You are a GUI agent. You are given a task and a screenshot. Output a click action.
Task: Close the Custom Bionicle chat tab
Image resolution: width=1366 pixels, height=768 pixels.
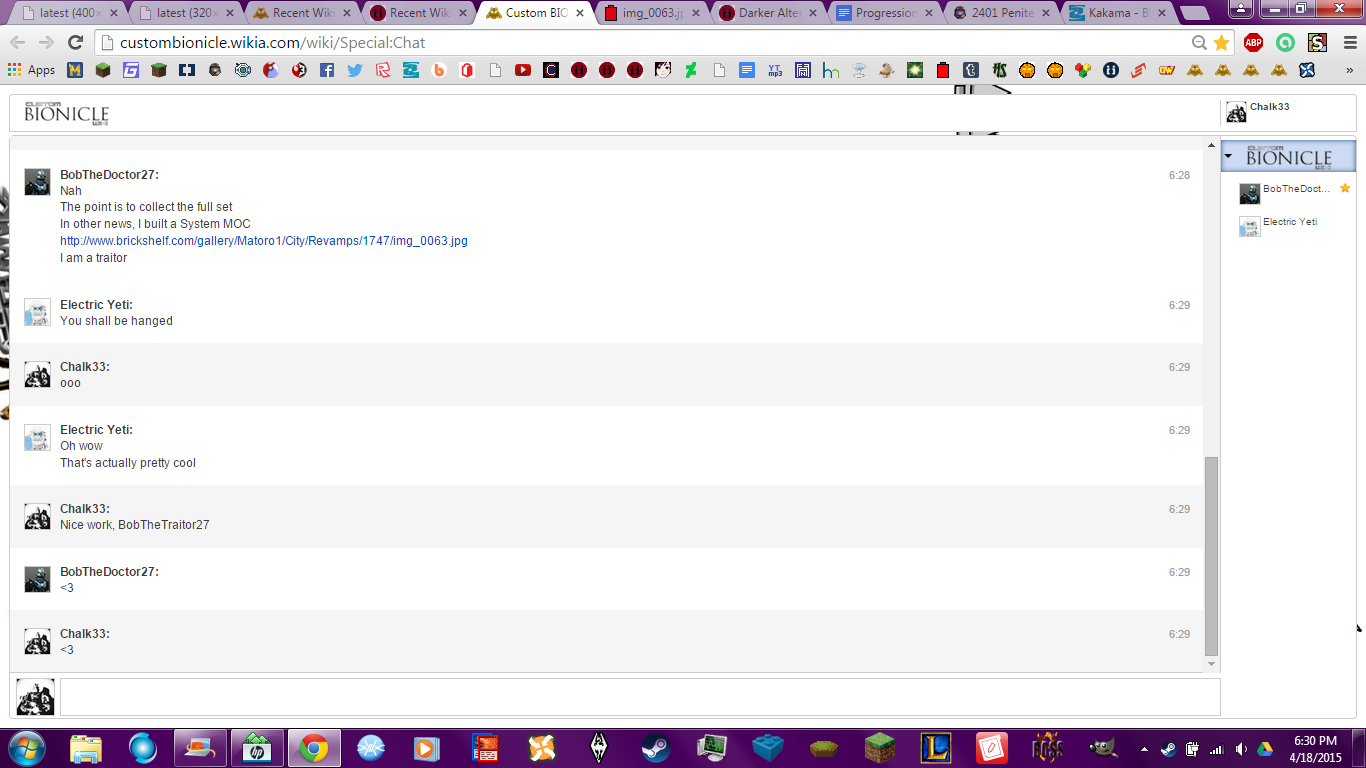(x=580, y=13)
